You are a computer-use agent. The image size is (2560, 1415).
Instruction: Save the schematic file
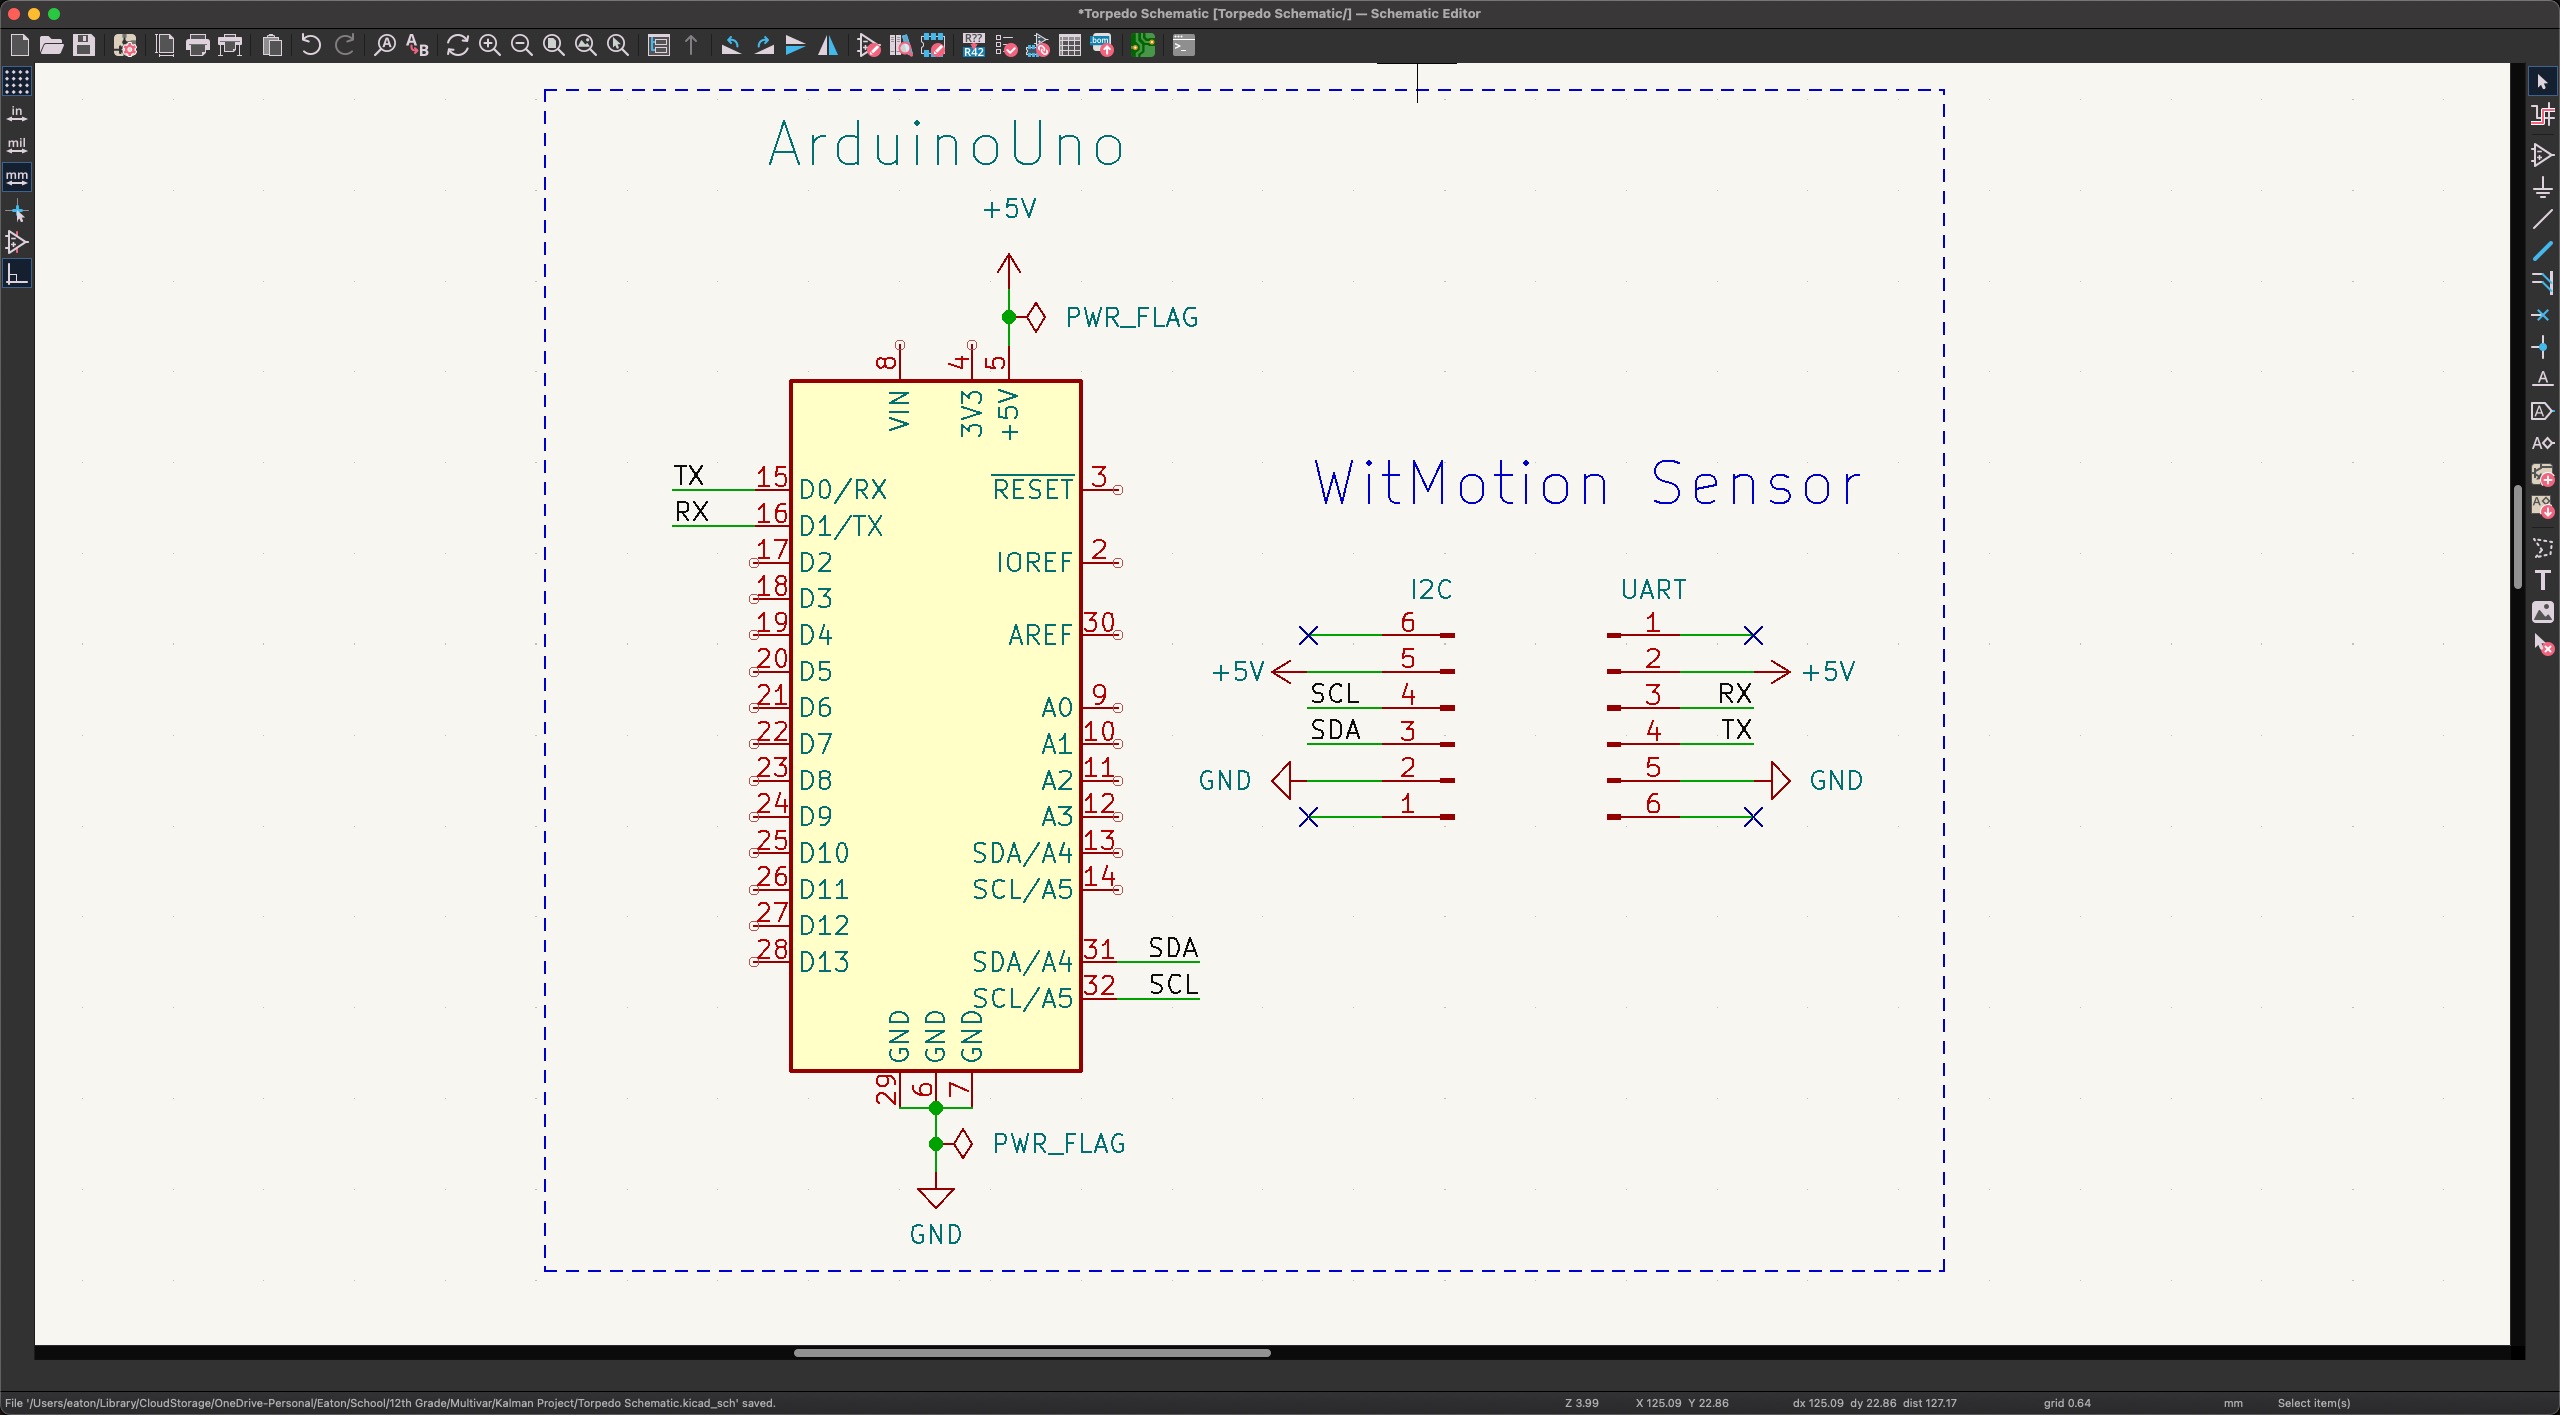point(84,45)
